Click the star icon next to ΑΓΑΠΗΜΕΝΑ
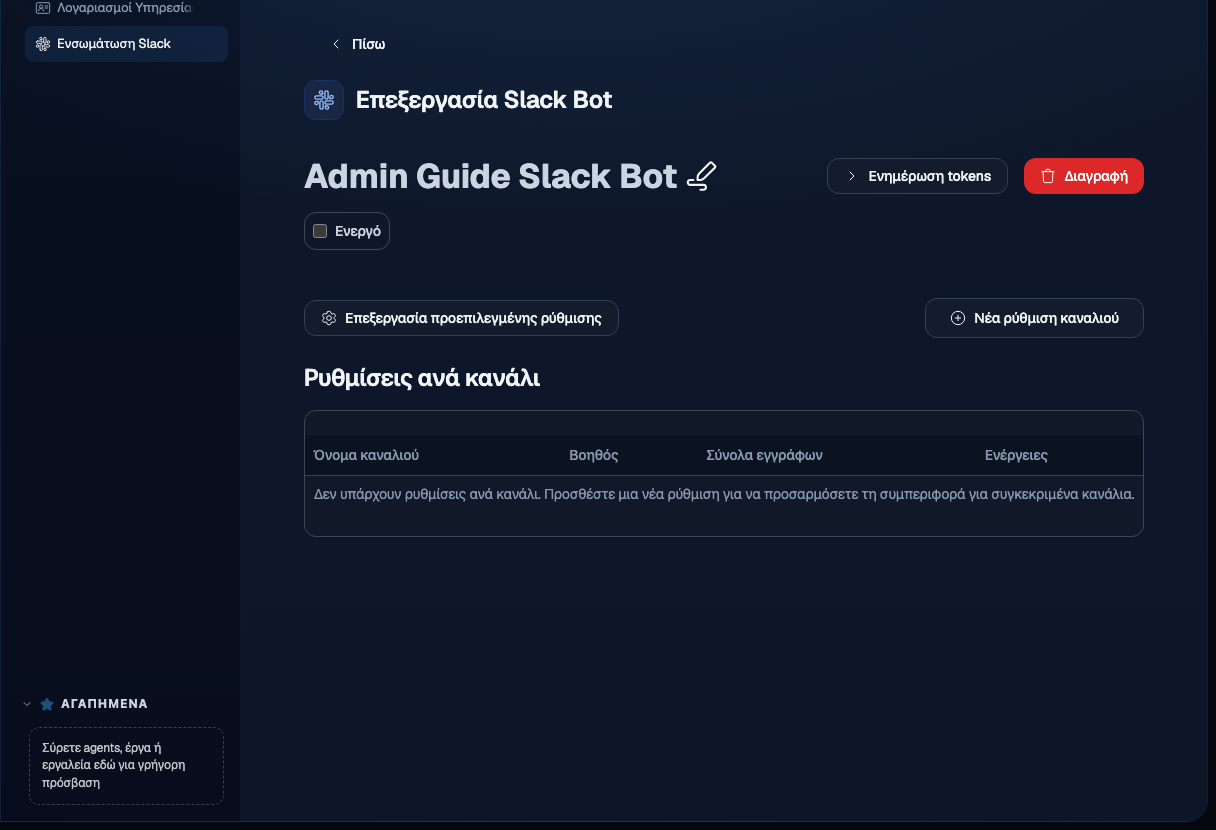Viewport: 1216px width, 830px height. coord(47,704)
